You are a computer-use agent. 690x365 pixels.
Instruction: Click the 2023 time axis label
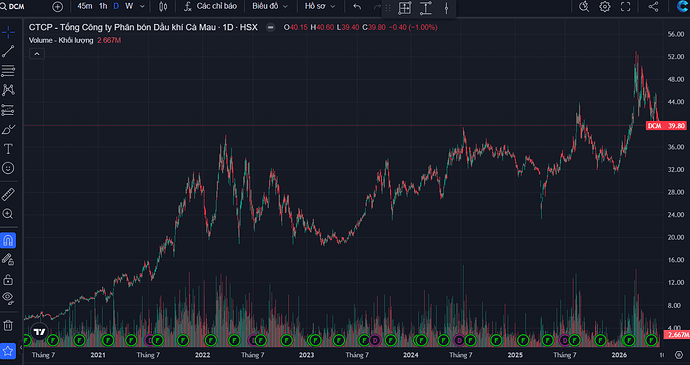pyautogui.click(x=307, y=355)
